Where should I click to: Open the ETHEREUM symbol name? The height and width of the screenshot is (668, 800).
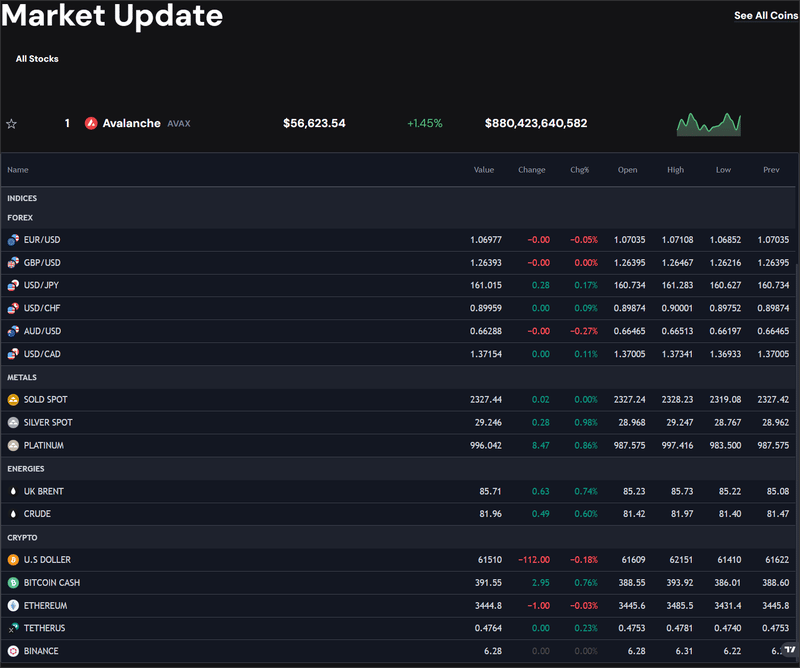coord(45,606)
